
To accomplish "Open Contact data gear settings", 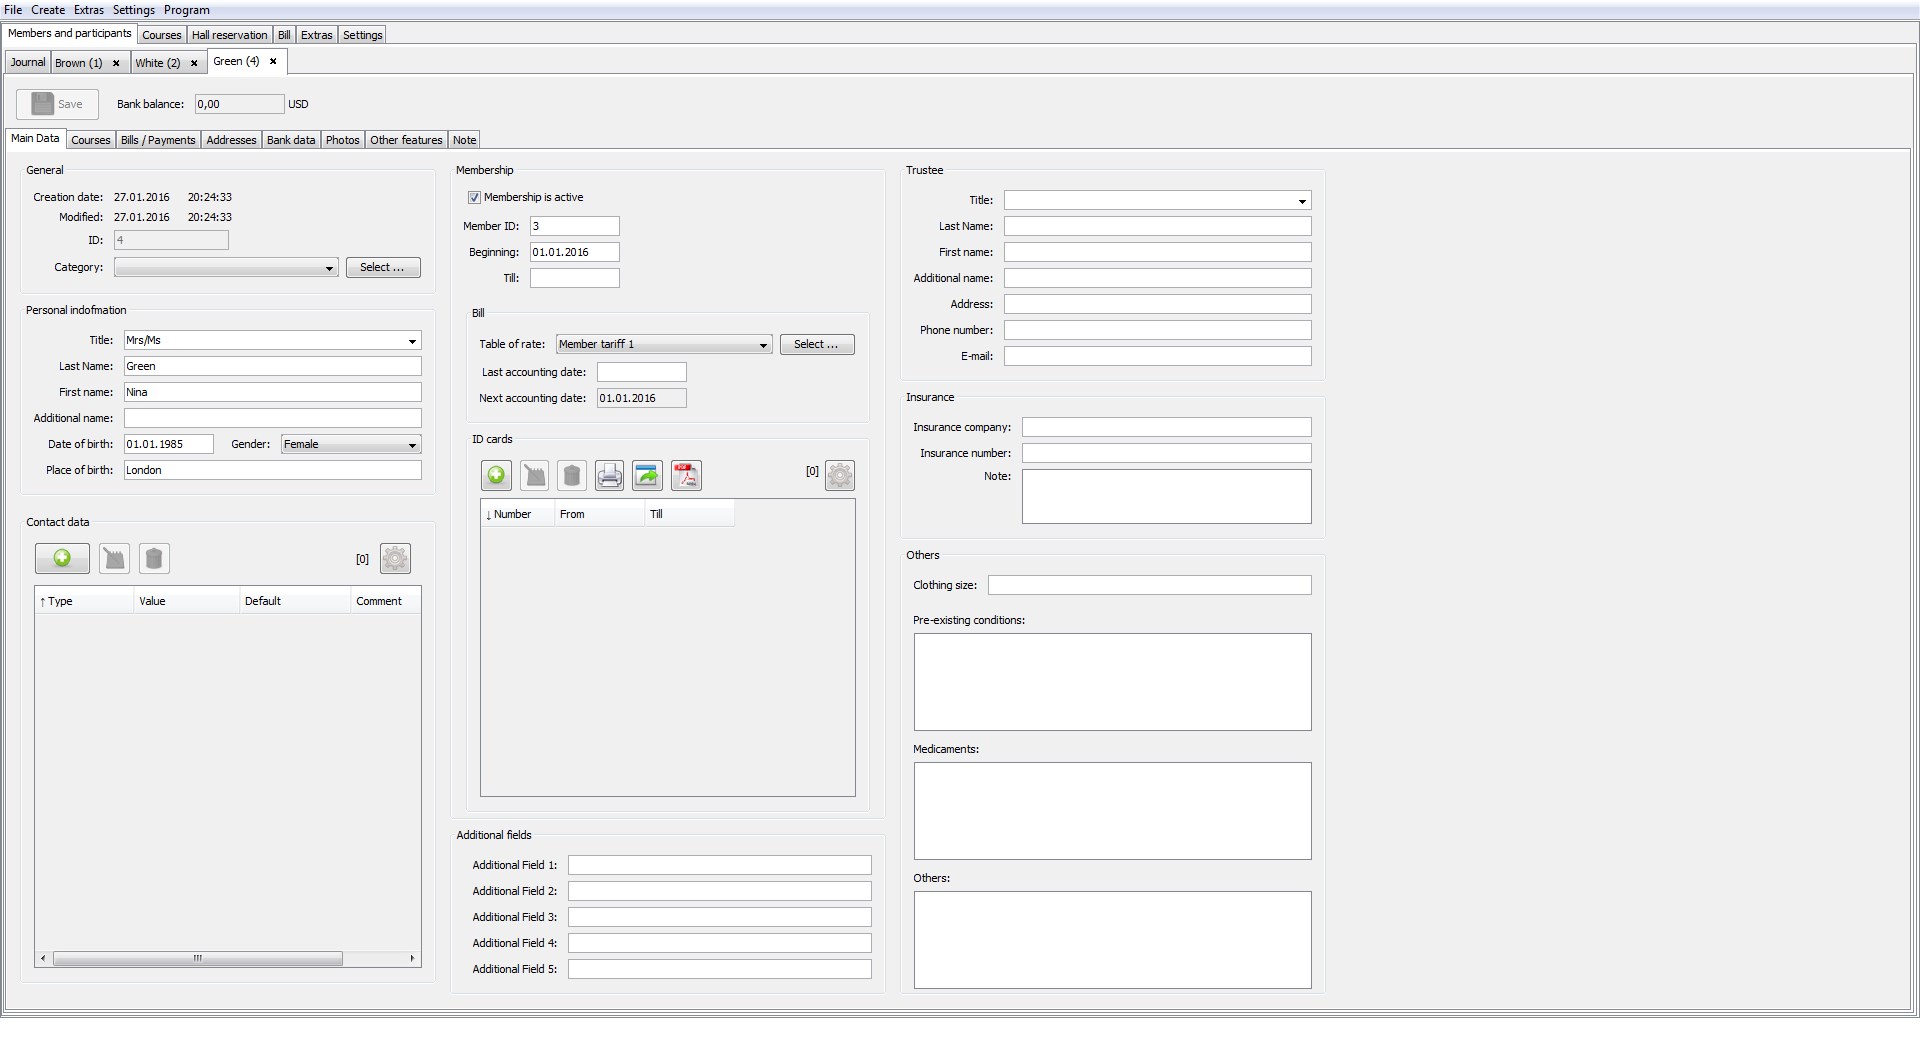I will pyautogui.click(x=396, y=558).
